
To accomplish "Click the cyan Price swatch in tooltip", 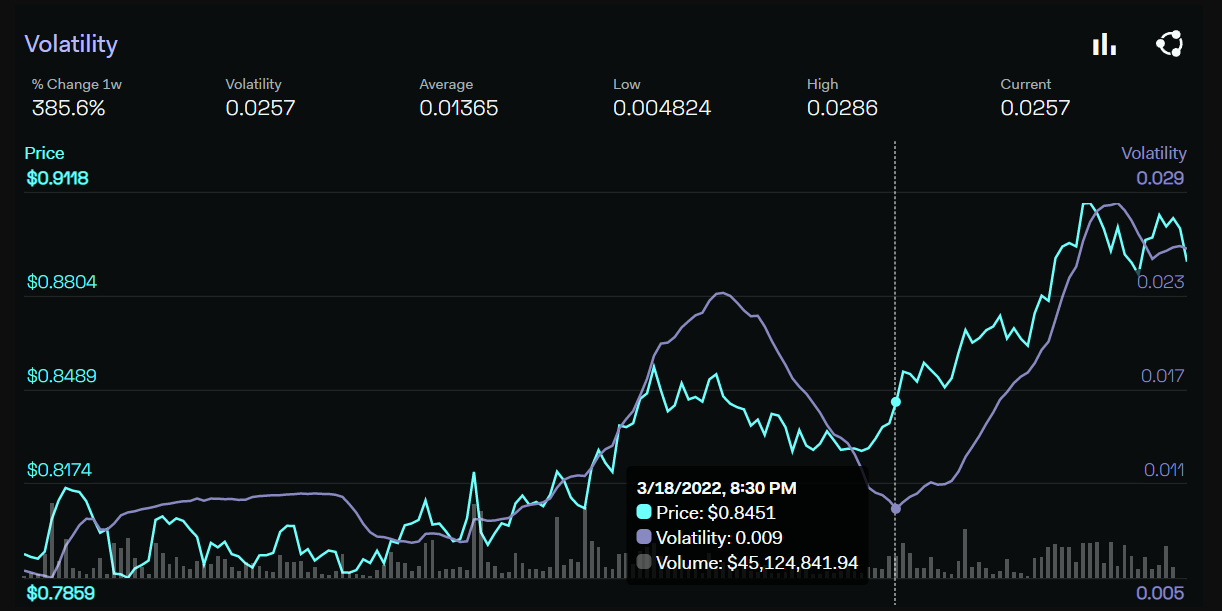I will pyautogui.click(x=644, y=513).
